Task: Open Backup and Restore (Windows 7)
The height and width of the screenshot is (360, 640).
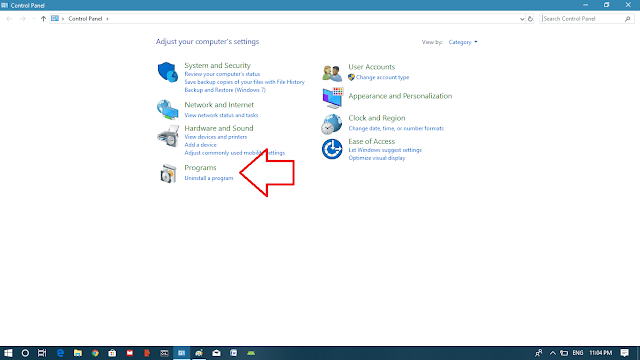Action: click(225, 90)
